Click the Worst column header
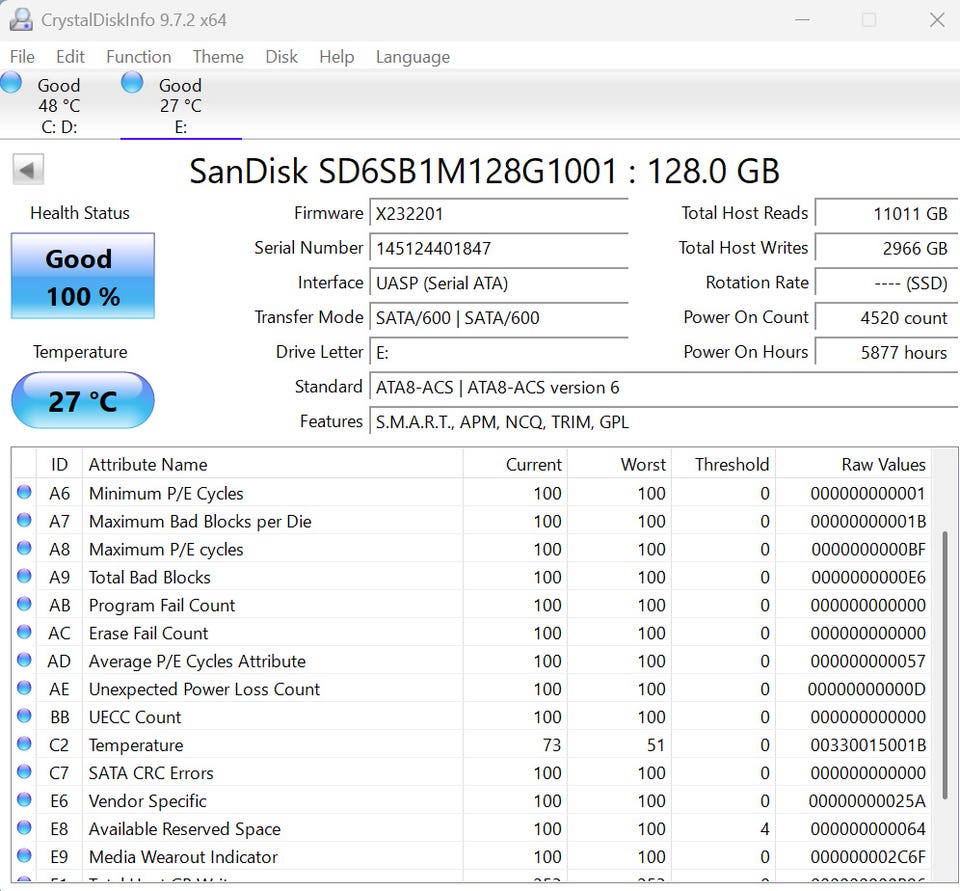 point(619,464)
